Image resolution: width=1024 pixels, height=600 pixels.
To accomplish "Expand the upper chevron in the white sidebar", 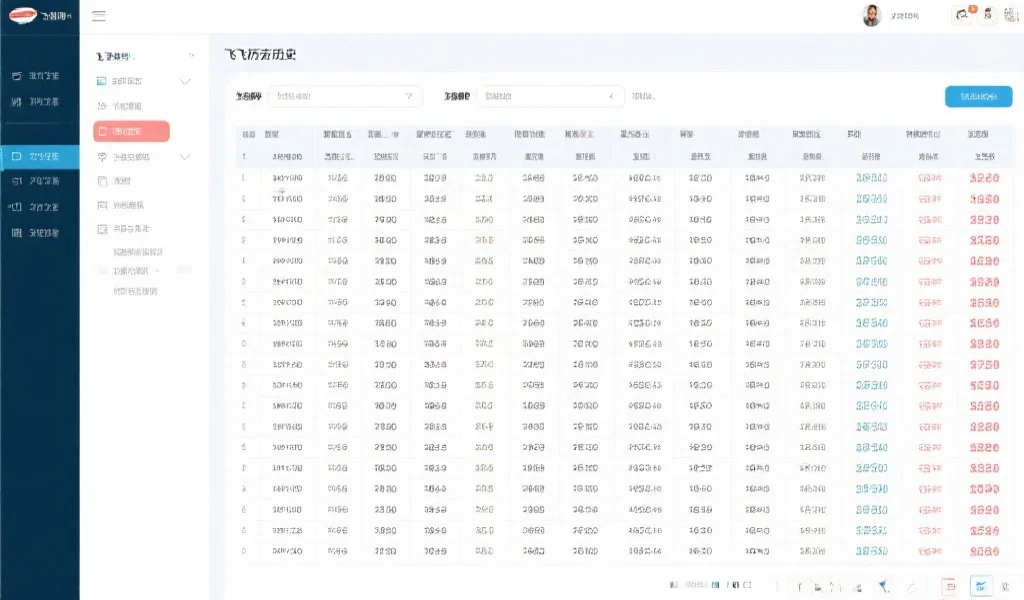I will [185, 81].
